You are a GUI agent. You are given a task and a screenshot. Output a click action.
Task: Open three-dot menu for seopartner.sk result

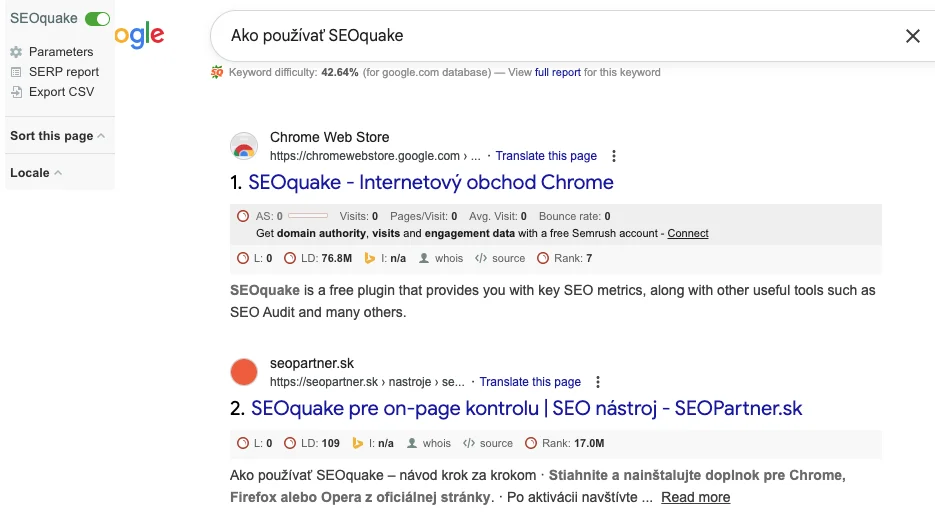pyautogui.click(x=598, y=382)
